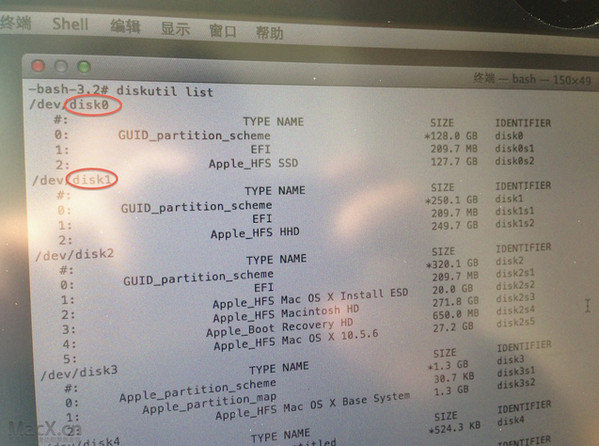Click the /dev/disk0 header line

click(69, 104)
